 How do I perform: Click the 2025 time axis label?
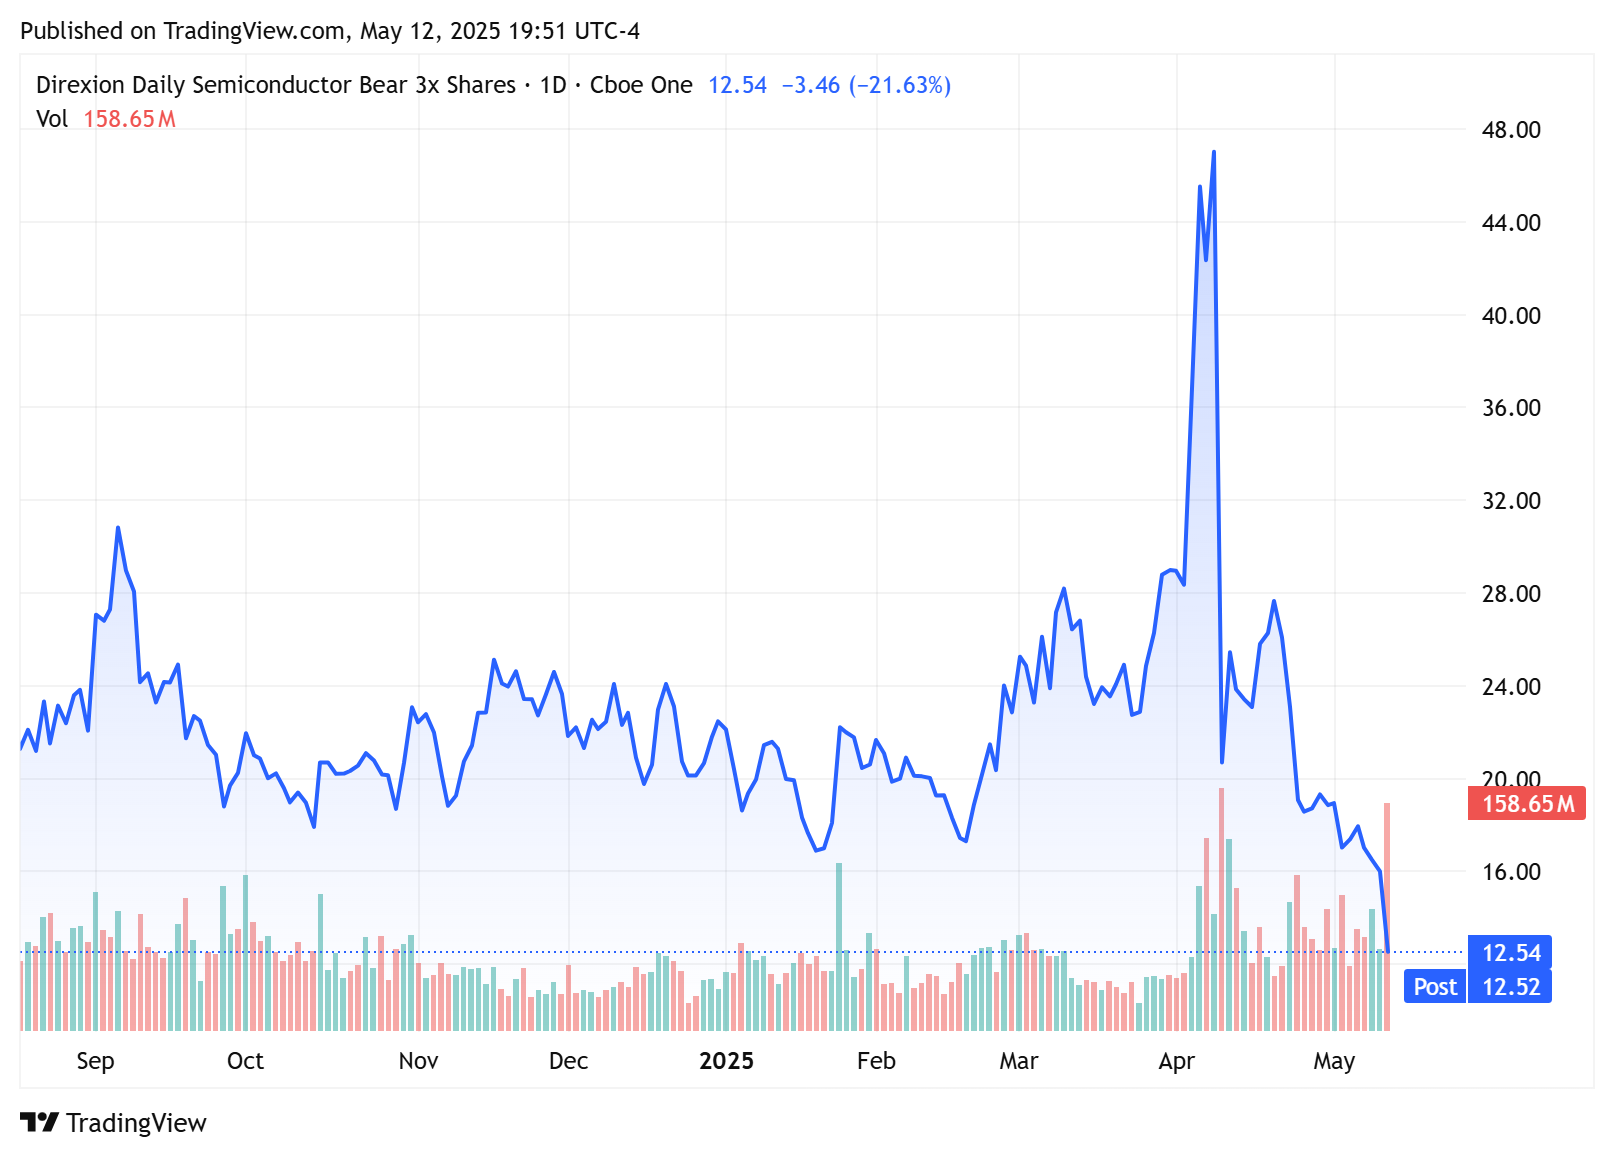coord(726,1061)
